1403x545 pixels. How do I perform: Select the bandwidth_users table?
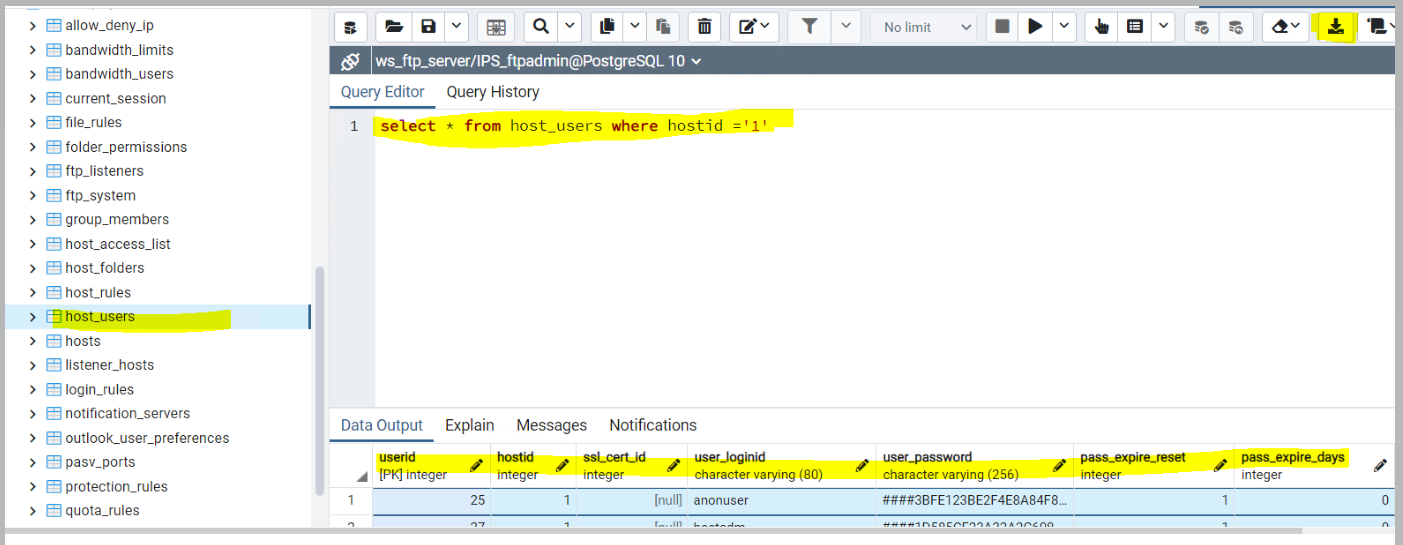(x=119, y=74)
